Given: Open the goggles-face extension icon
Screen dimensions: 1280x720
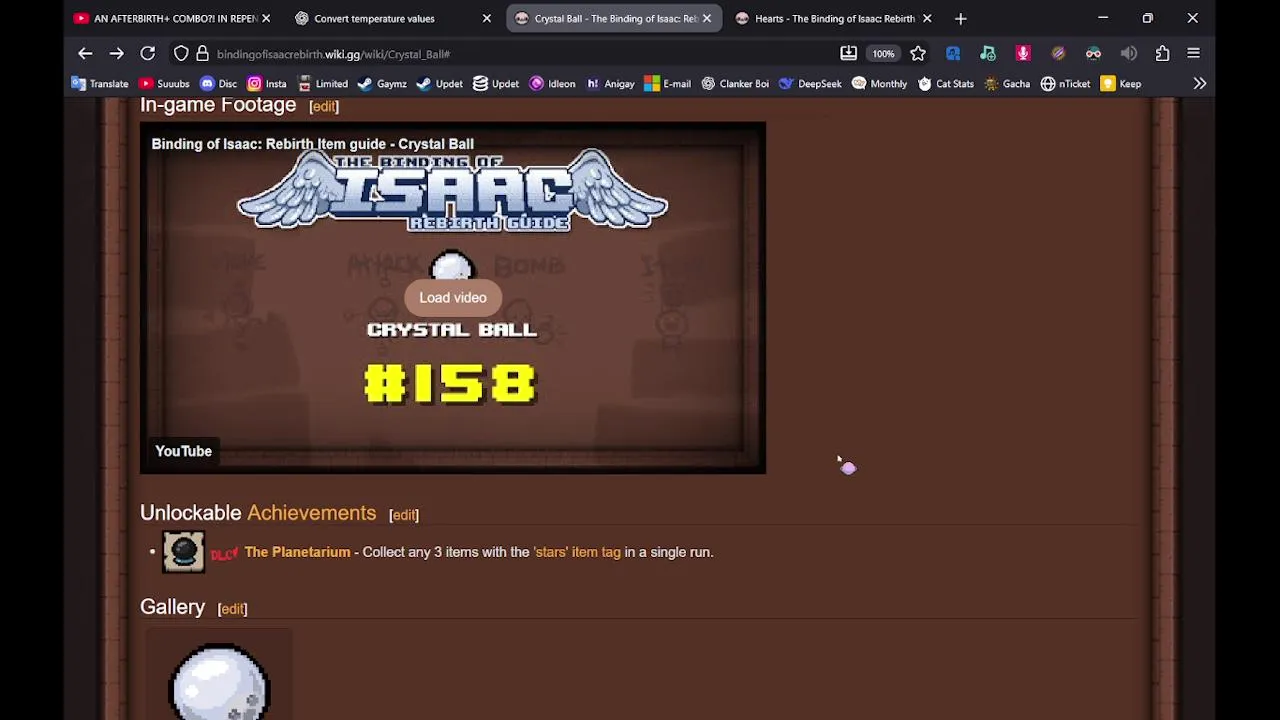Looking at the screenshot, I should (1093, 53).
